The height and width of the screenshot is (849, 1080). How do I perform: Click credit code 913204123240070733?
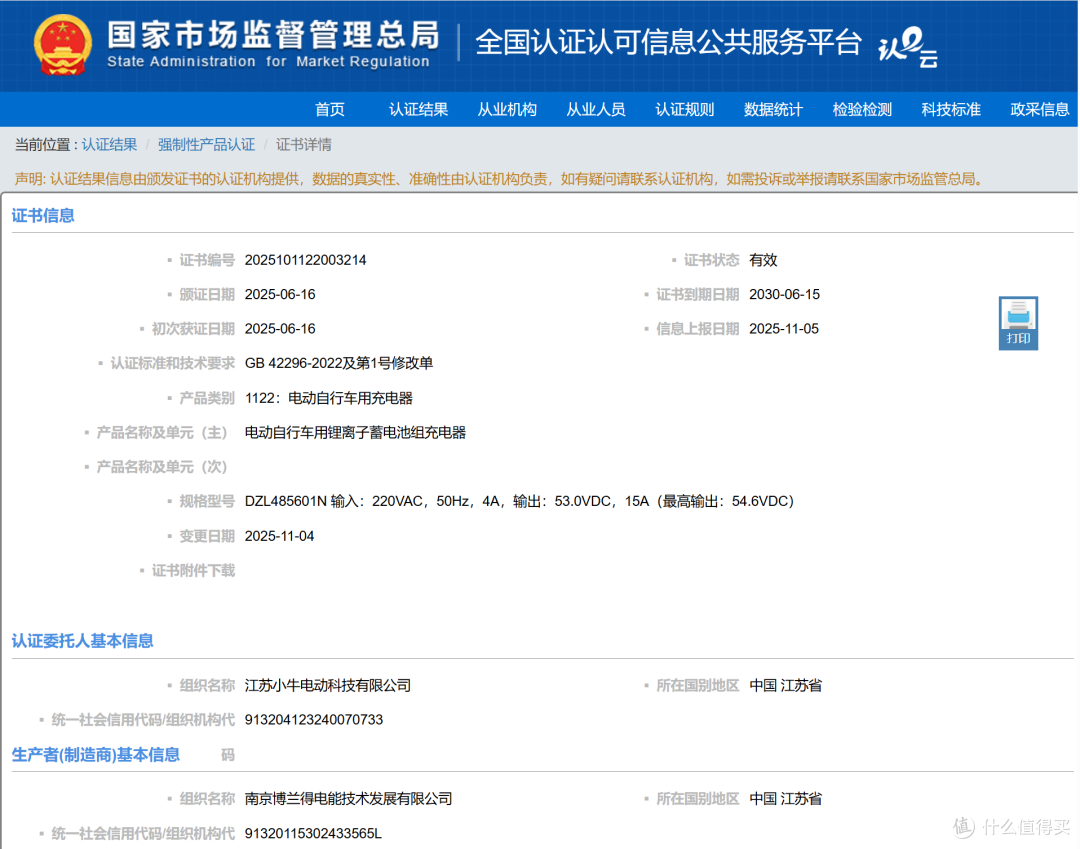314,720
